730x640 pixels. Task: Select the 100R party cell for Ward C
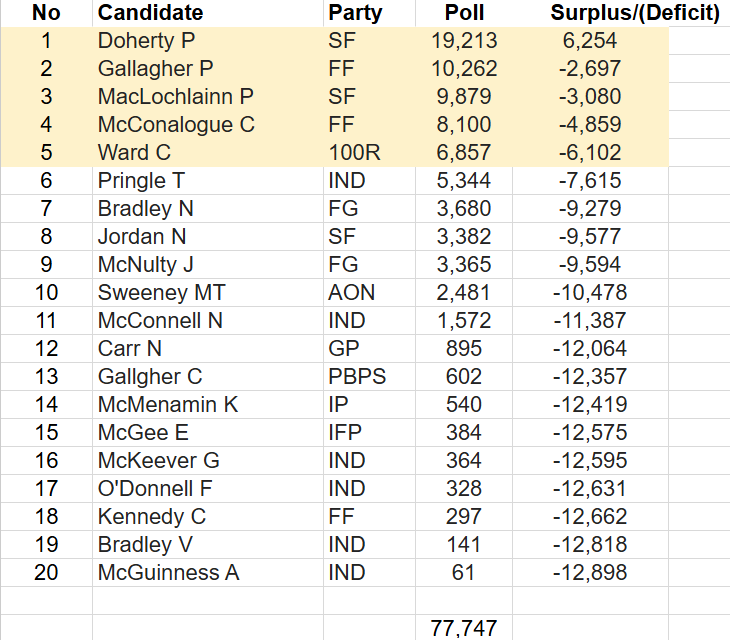coord(369,153)
